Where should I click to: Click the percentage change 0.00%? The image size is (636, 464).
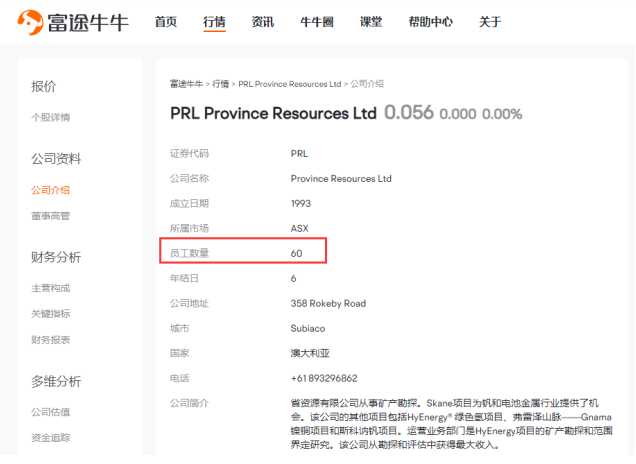coord(502,114)
